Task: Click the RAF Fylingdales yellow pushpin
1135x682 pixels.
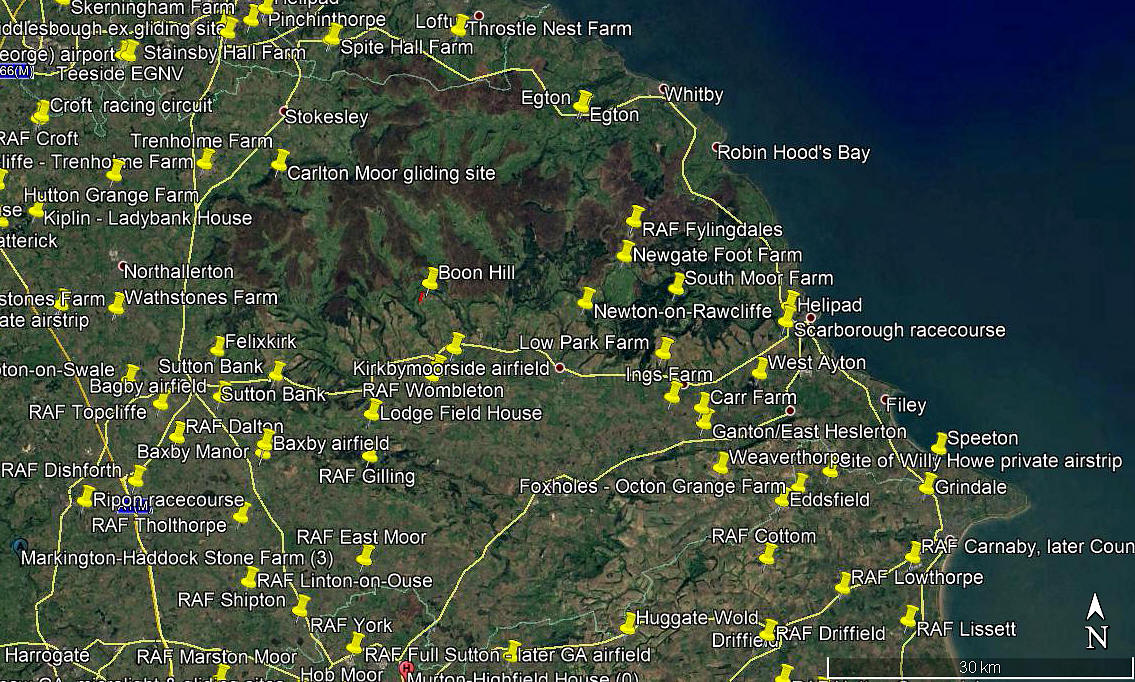Action: 635,216
